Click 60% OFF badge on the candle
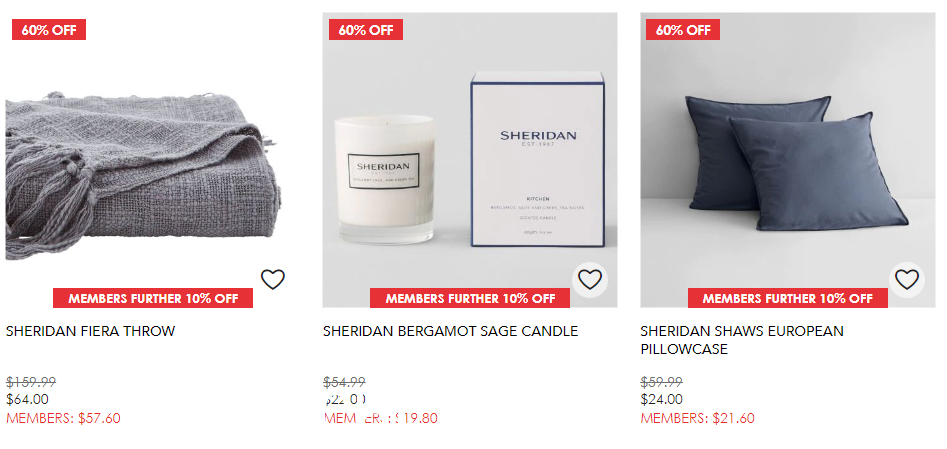Viewport: 947px width, 449px height. pos(366,30)
